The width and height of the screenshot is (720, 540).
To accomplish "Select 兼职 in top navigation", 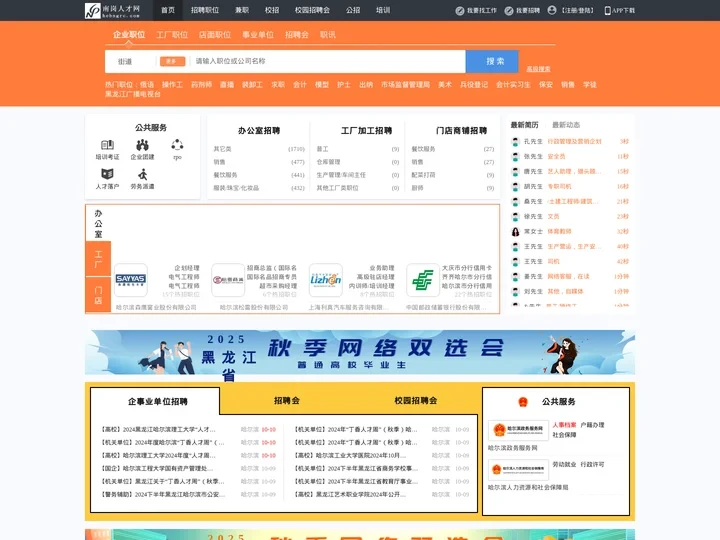I will [242, 10].
